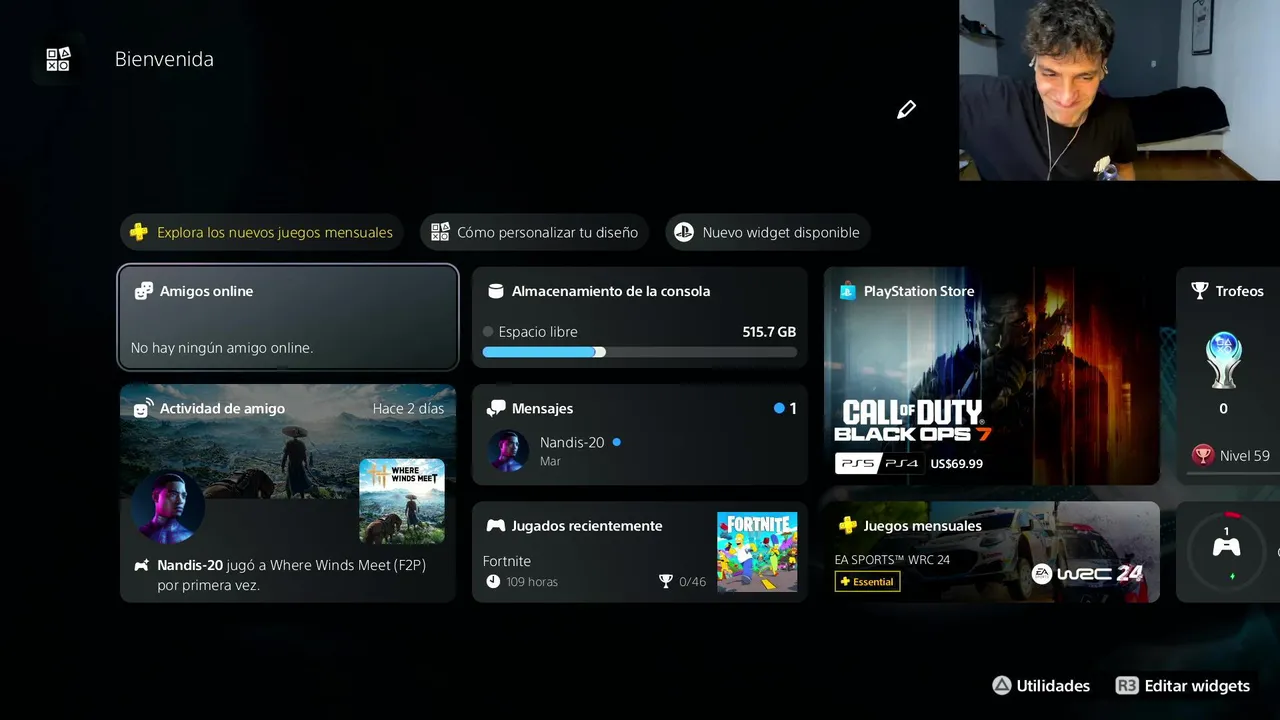Click the storage free space bar
Screen dimensions: 1280x720
click(x=639, y=352)
